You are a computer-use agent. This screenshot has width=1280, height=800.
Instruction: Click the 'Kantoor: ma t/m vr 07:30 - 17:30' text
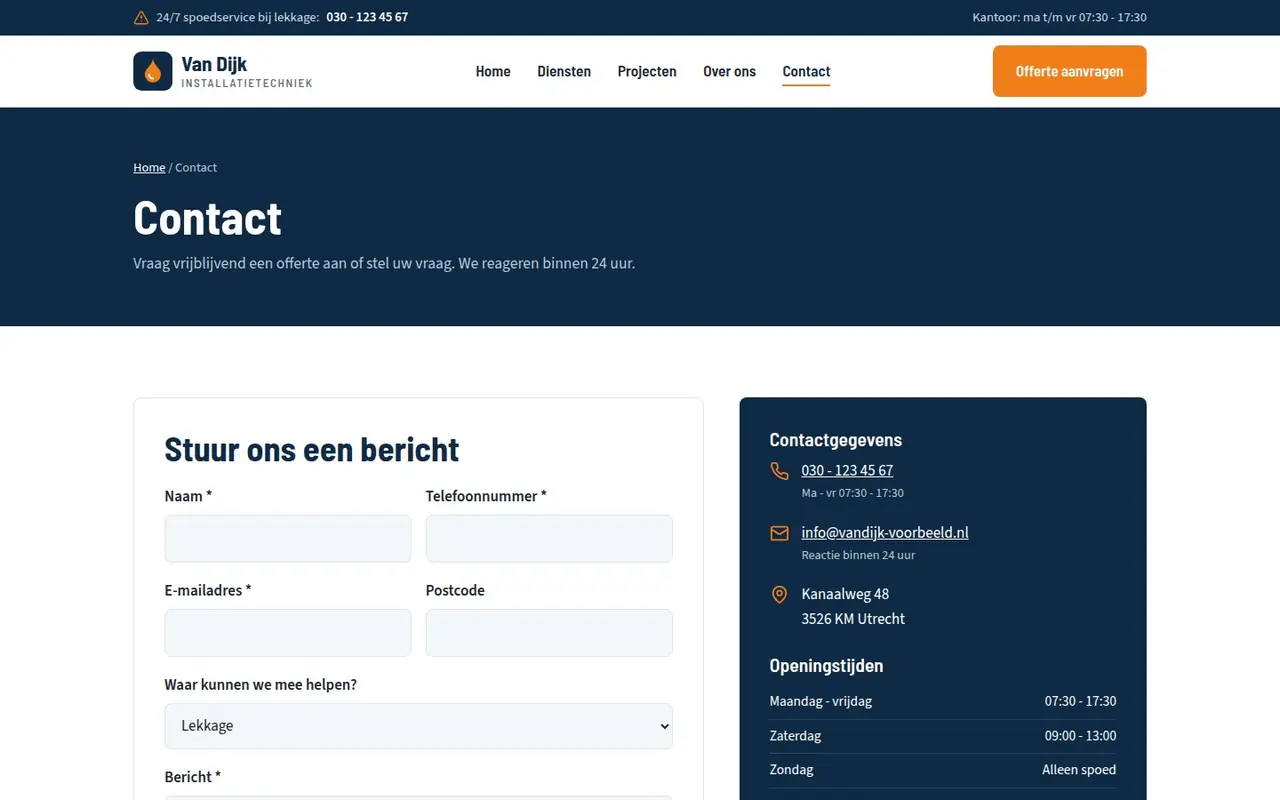click(1059, 18)
